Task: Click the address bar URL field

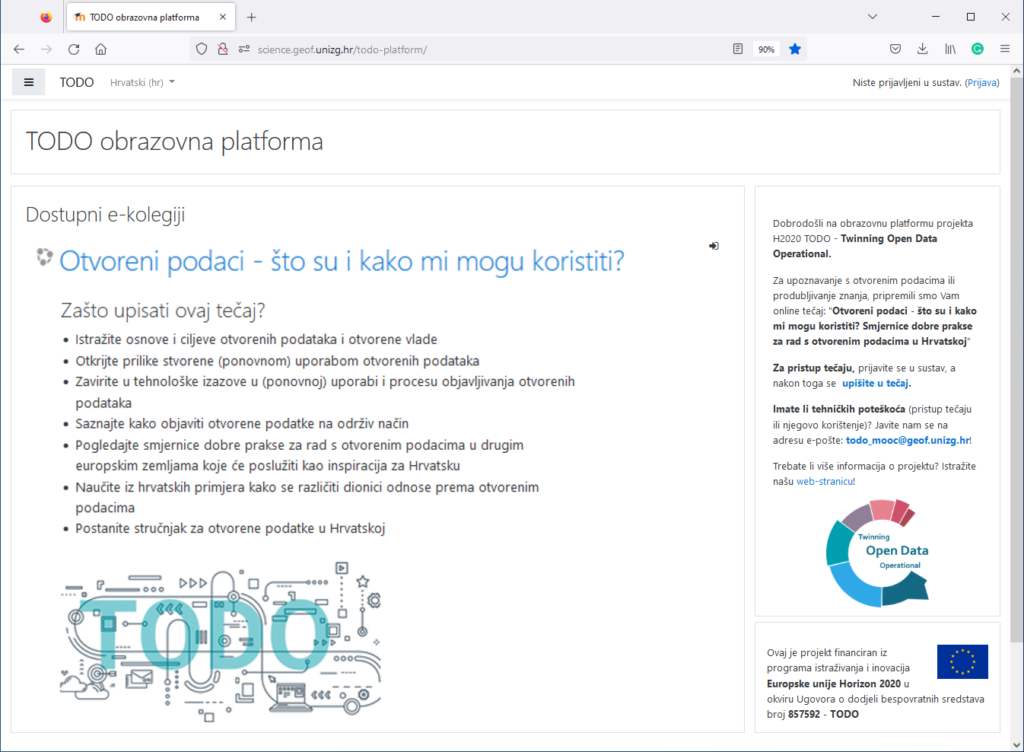Action: click(480, 49)
